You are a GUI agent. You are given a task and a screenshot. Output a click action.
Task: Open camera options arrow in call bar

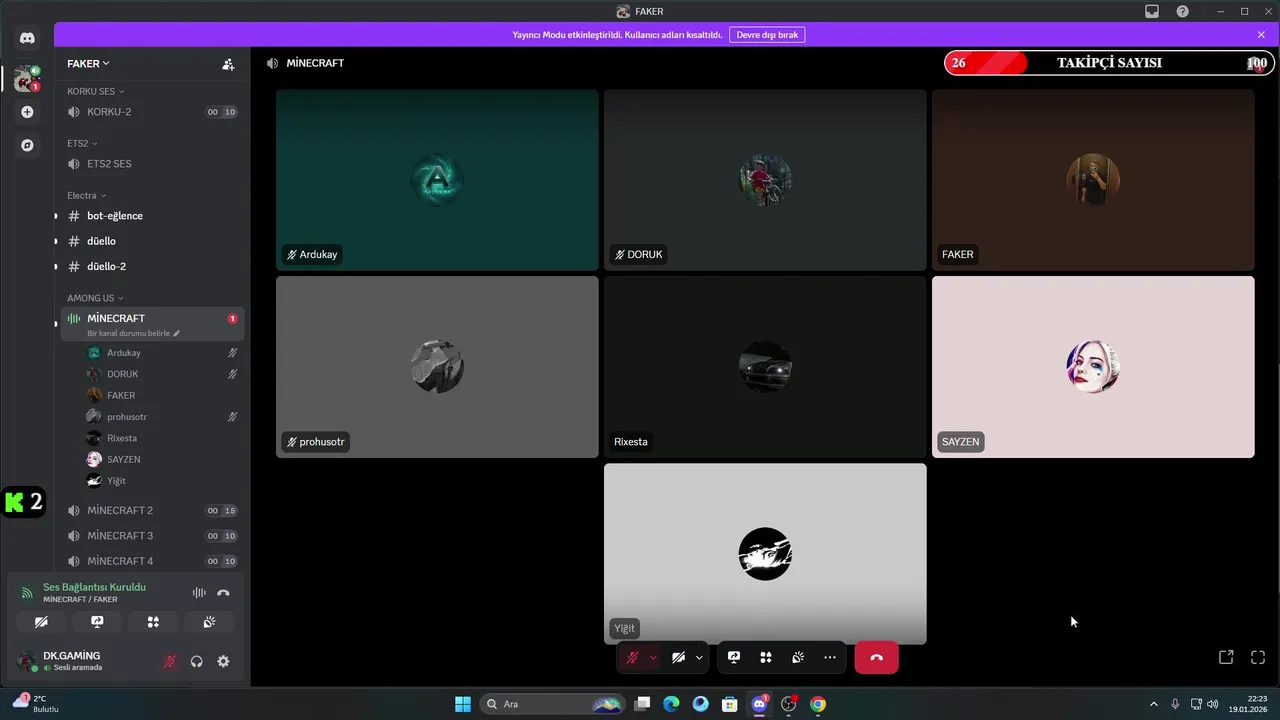coord(699,657)
